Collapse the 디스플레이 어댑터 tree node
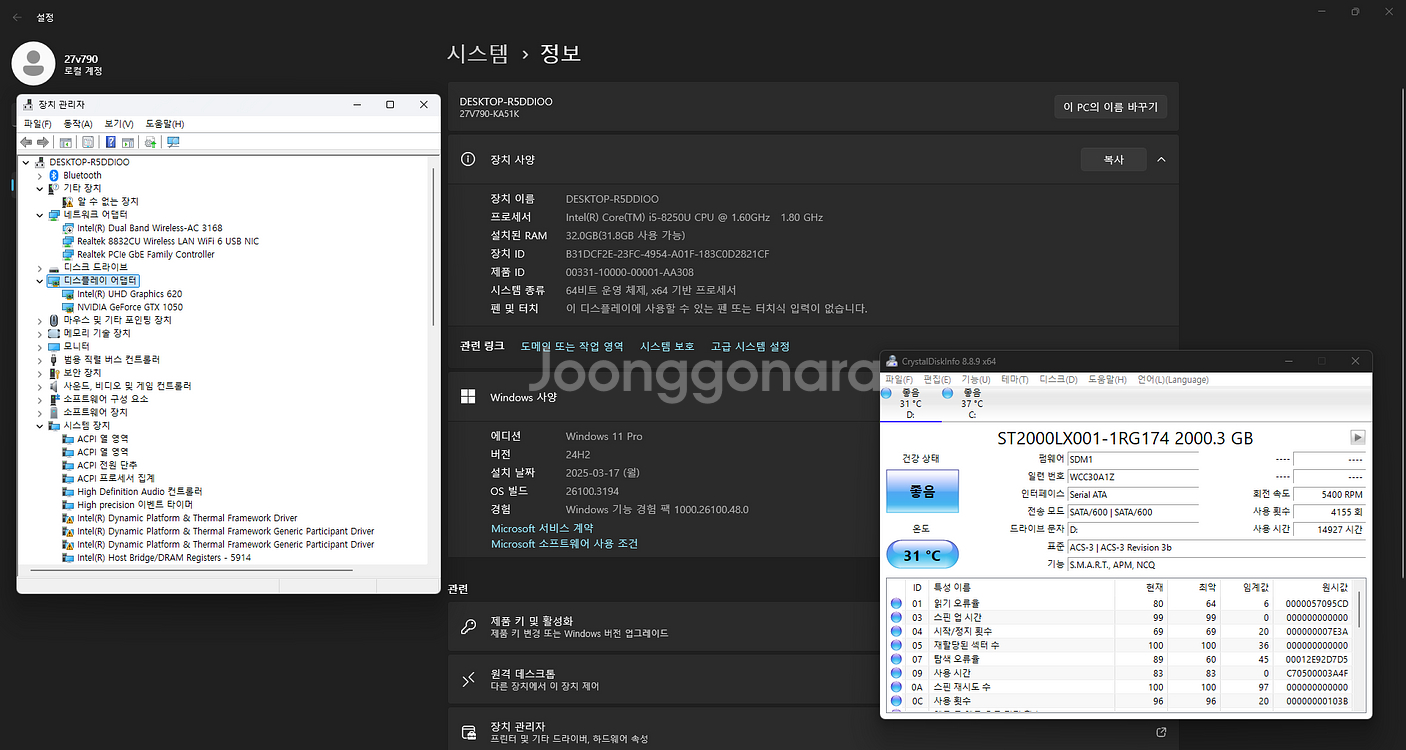This screenshot has height=750, width=1406. tap(38, 280)
